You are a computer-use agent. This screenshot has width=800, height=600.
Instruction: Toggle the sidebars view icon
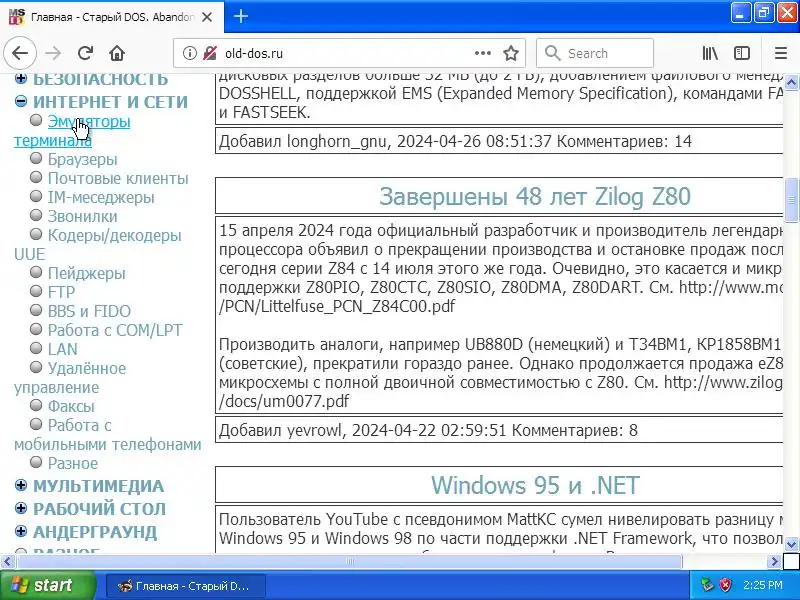[x=742, y=53]
